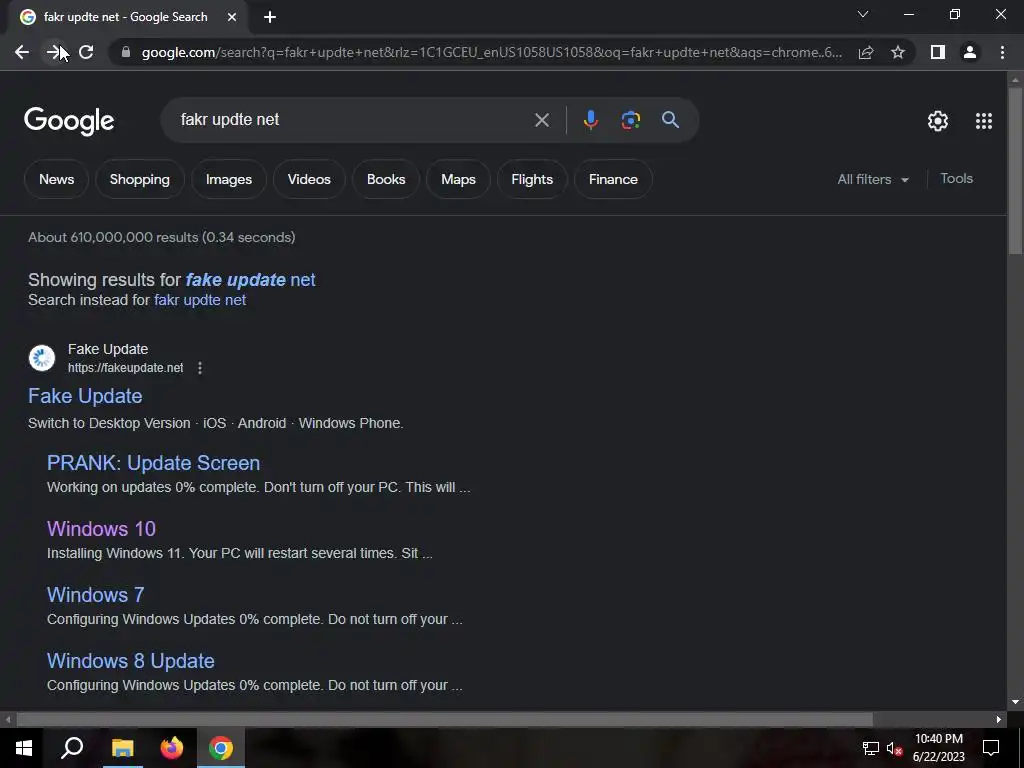Reload the current page

pos(86,52)
